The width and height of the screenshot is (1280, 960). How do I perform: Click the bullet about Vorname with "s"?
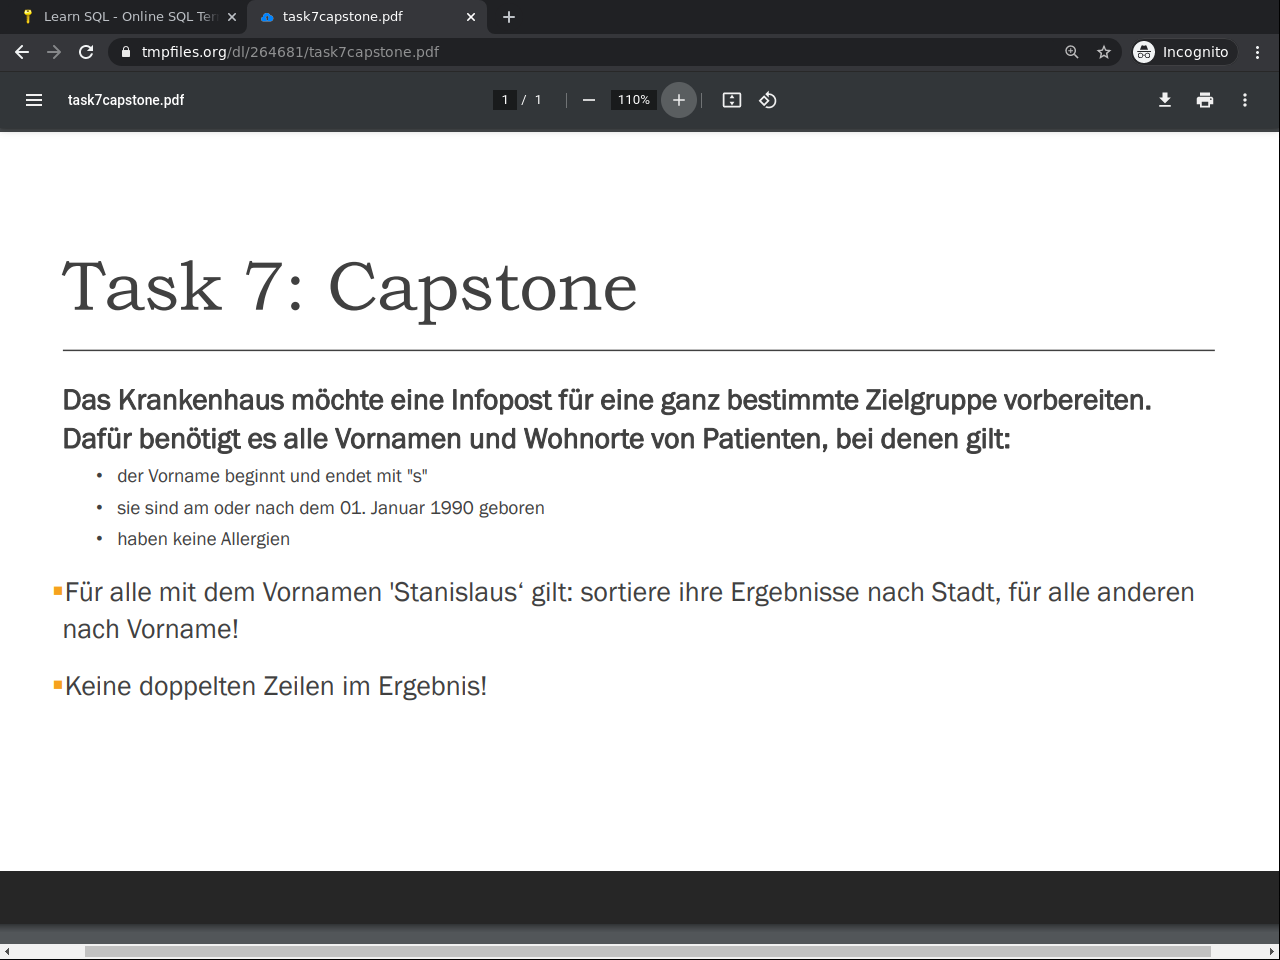[272, 476]
